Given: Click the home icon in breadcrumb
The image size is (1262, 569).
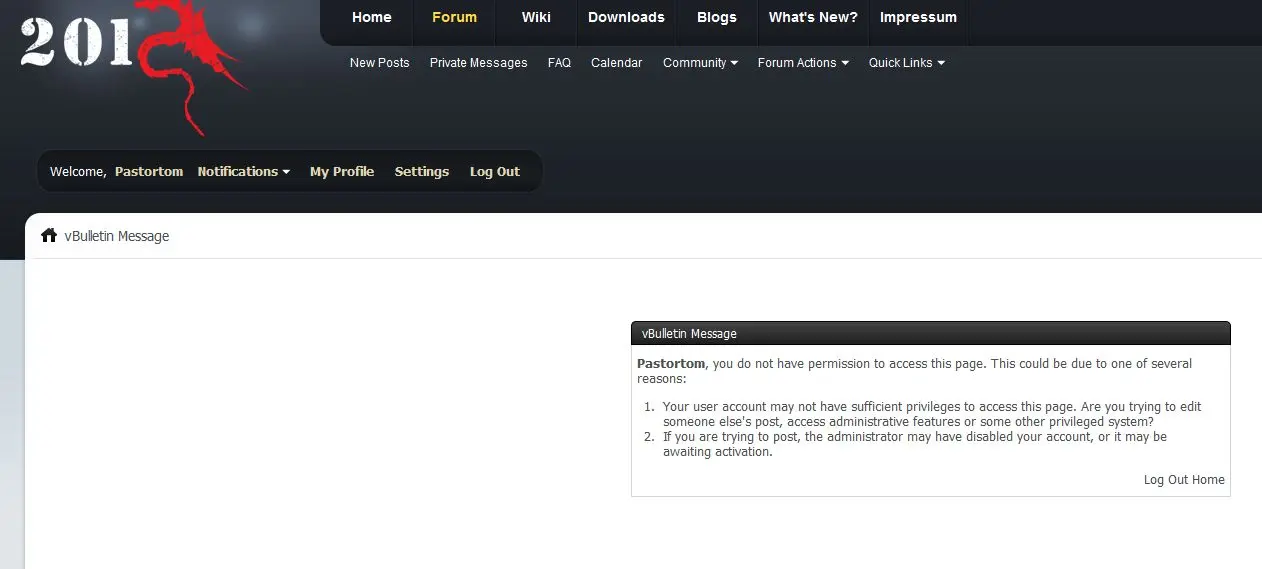Looking at the screenshot, I should [48, 236].
